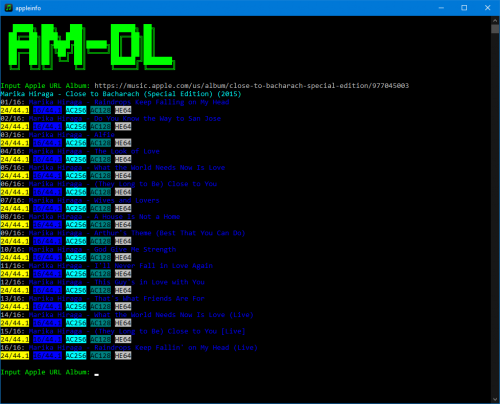Click 'God Give Me Strength' track 10 line
This screenshot has width=500, height=404.
pos(88,249)
